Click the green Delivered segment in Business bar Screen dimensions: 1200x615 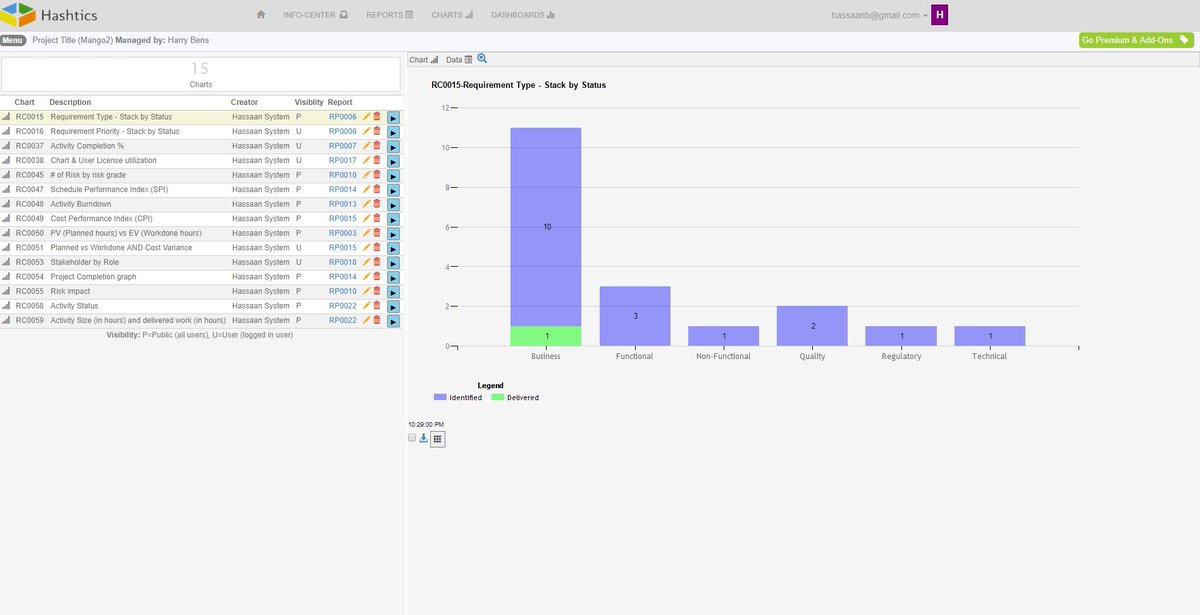(x=546, y=336)
